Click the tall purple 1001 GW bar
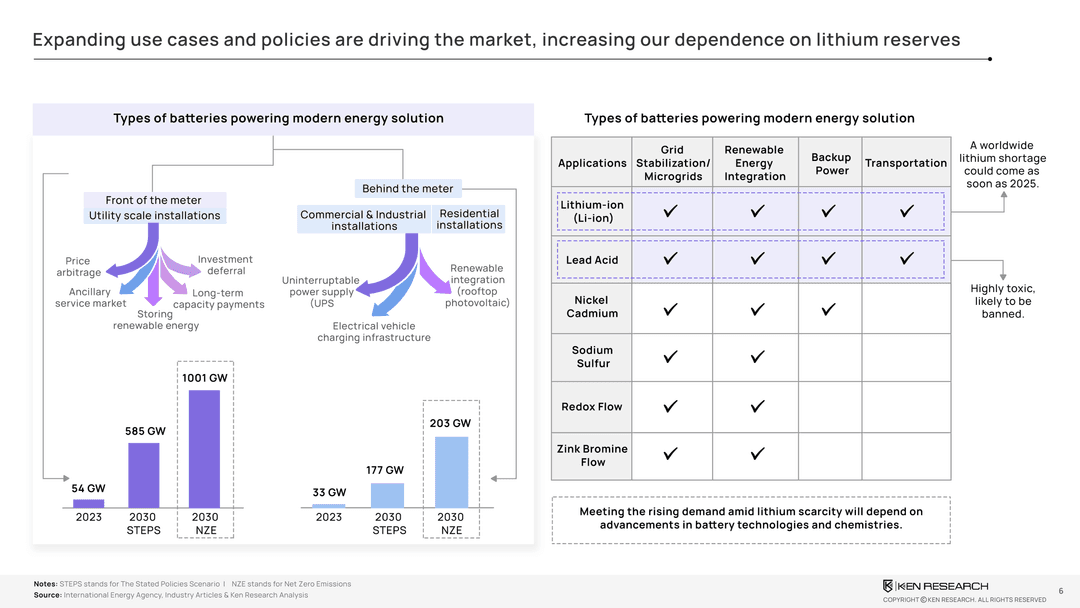 (x=204, y=448)
